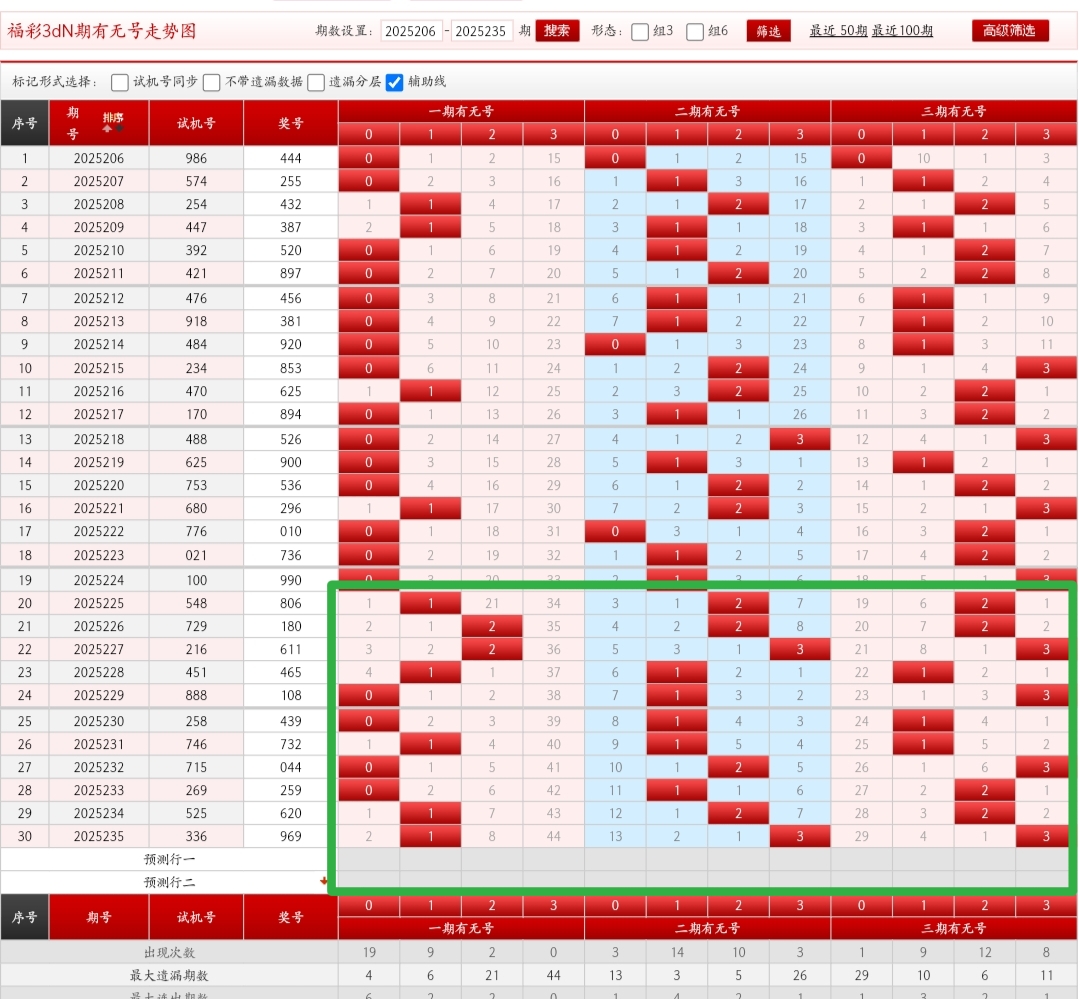The image size is (1080, 999).
Task: Tick the 组6 checkbox
Action: [x=695, y=32]
